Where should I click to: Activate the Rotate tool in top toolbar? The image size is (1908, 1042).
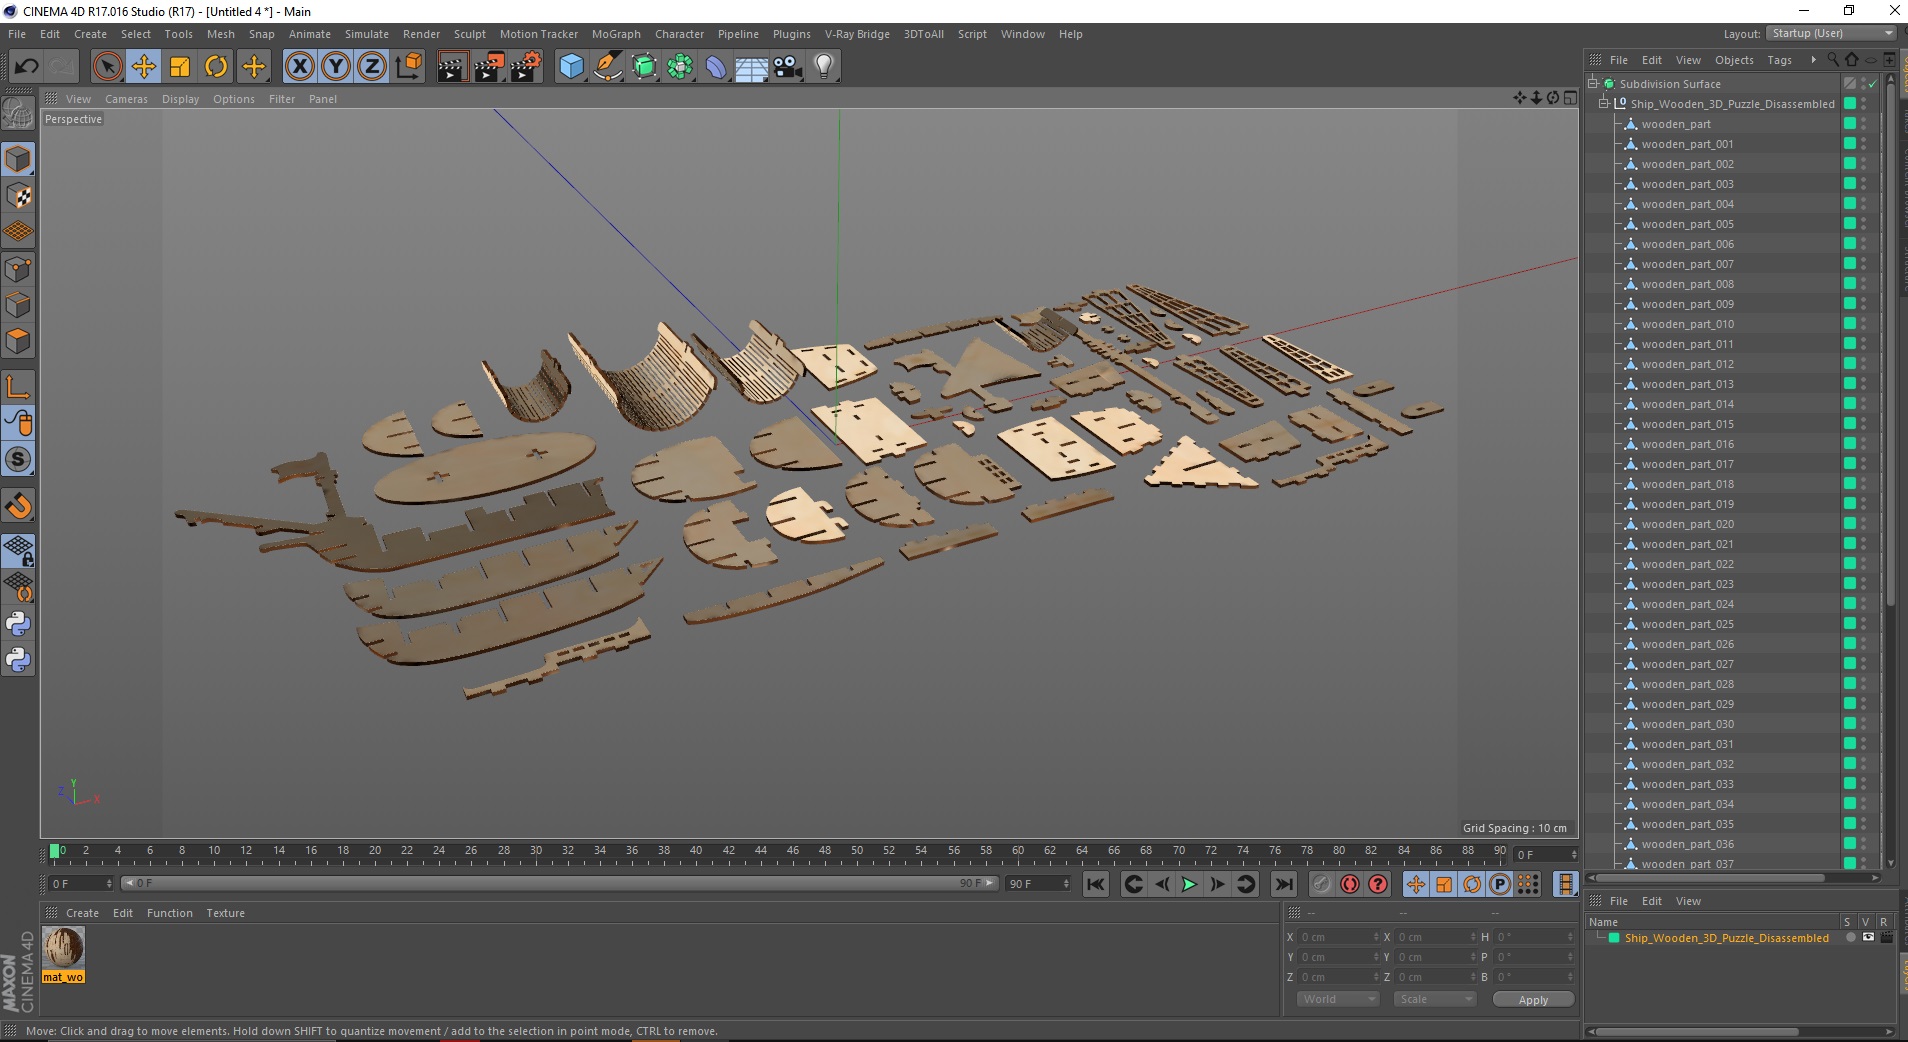click(216, 67)
